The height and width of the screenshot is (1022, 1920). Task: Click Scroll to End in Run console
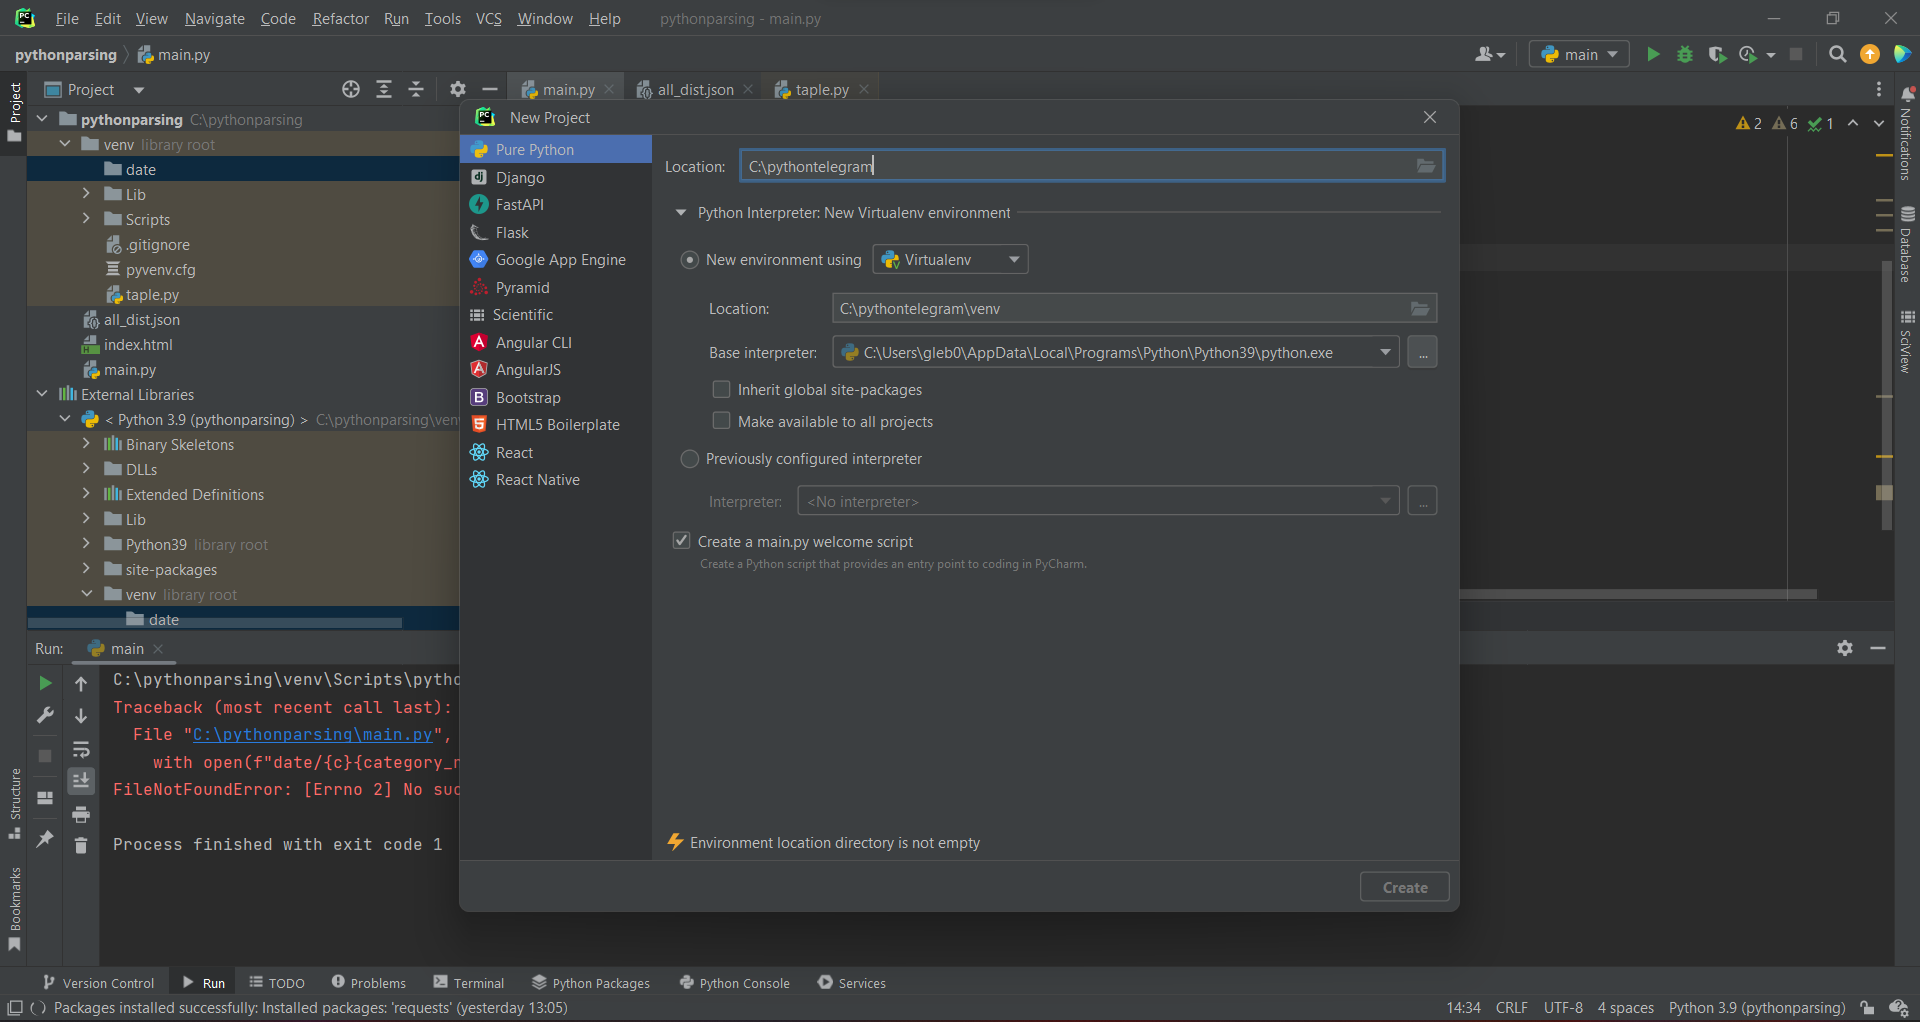(81, 780)
